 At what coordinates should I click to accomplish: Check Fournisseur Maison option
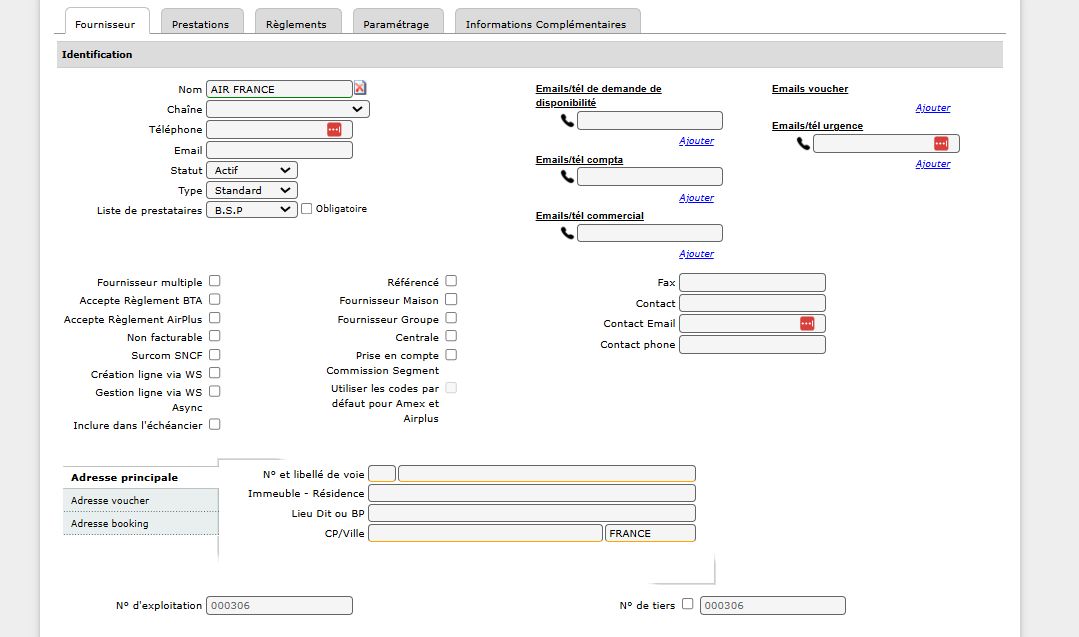pyautogui.click(x=451, y=299)
